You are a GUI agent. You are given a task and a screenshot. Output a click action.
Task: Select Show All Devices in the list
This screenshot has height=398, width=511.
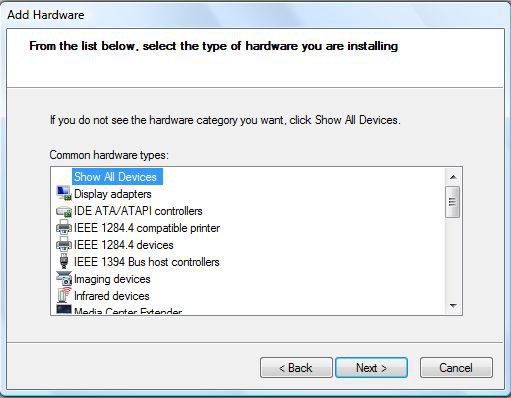[115, 177]
